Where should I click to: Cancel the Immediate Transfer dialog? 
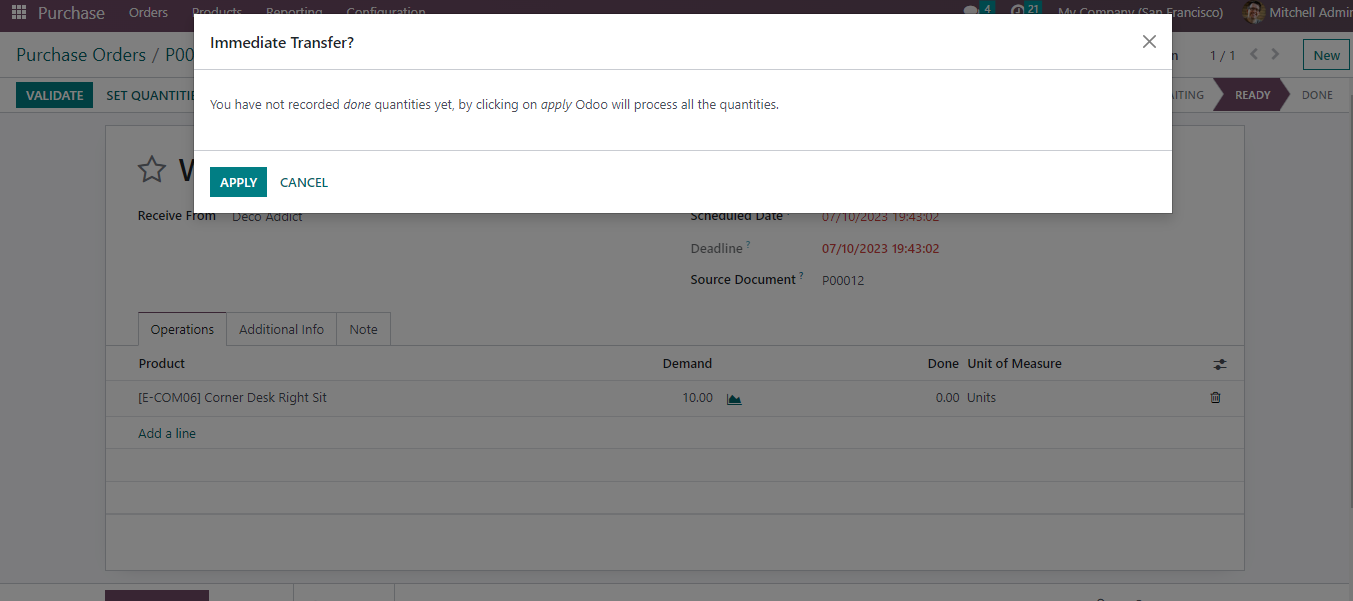[x=304, y=182]
